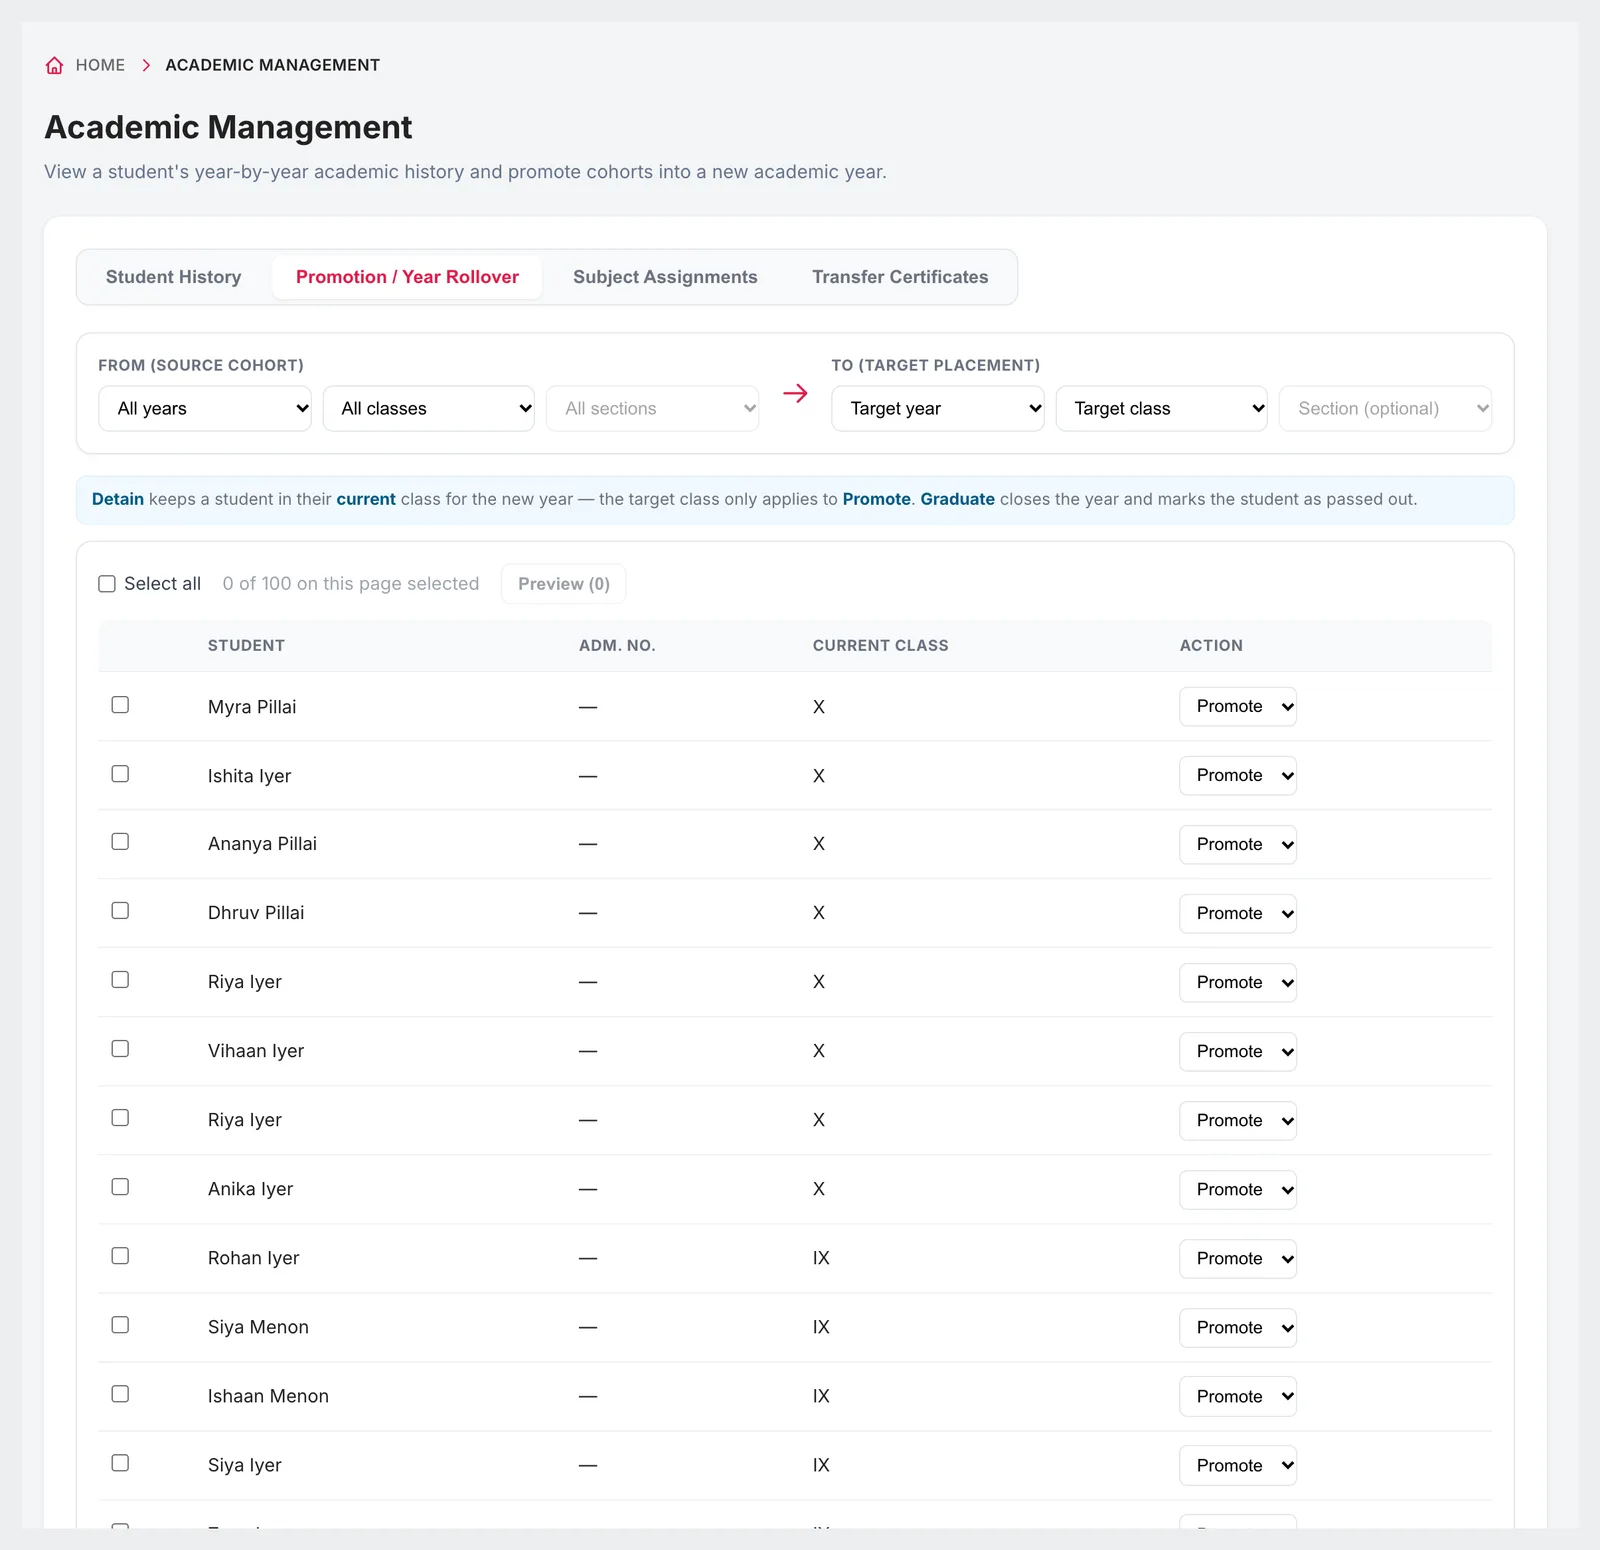Expand Section (optional) dropdown
Image resolution: width=1600 pixels, height=1550 pixels.
click(x=1386, y=408)
